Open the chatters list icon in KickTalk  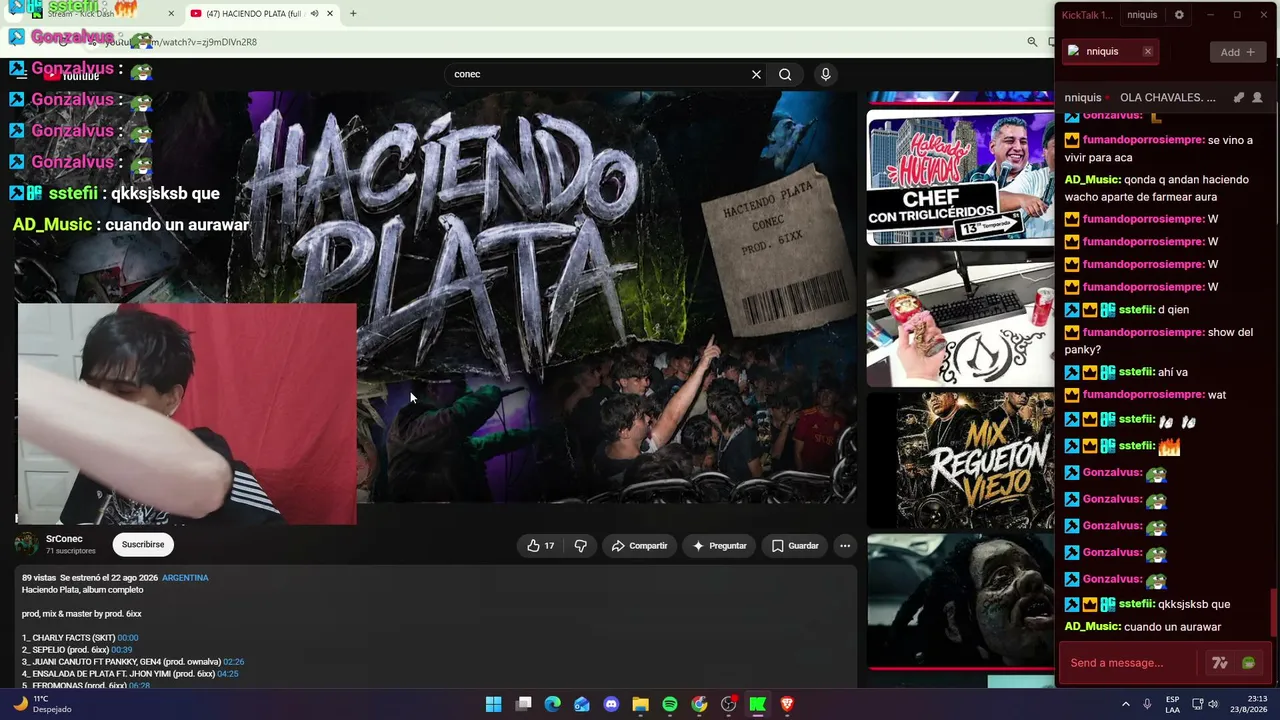tap(1257, 98)
